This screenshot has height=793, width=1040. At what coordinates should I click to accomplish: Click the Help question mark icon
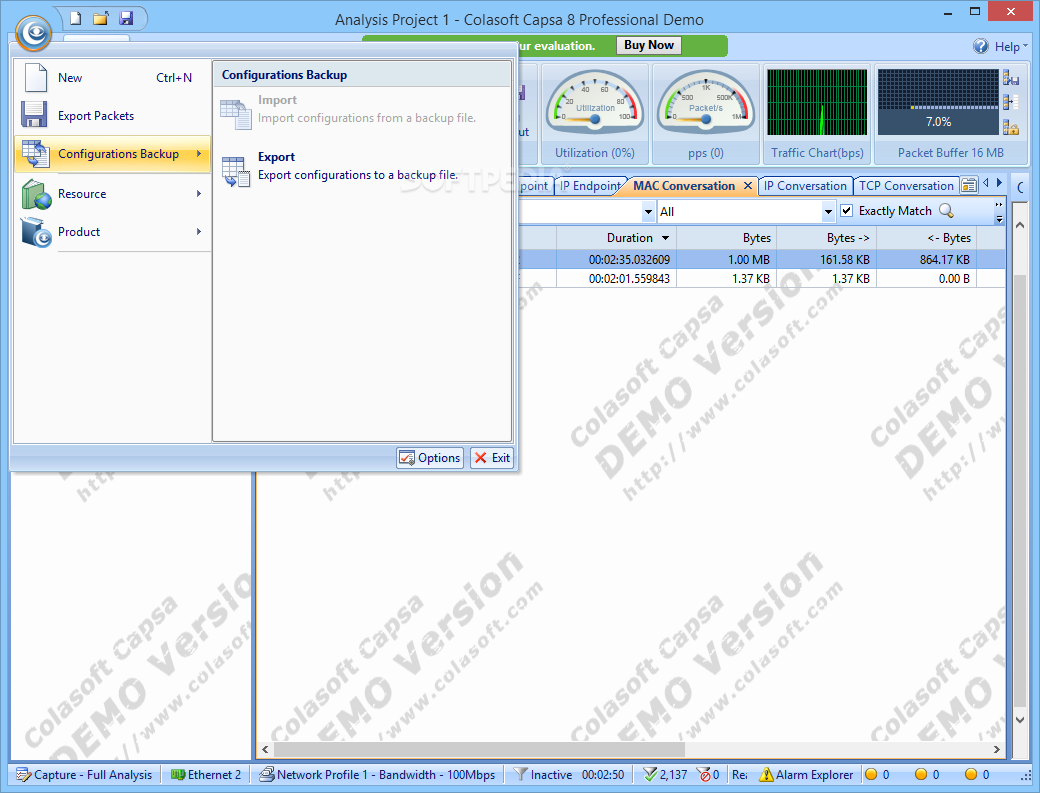pos(980,46)
